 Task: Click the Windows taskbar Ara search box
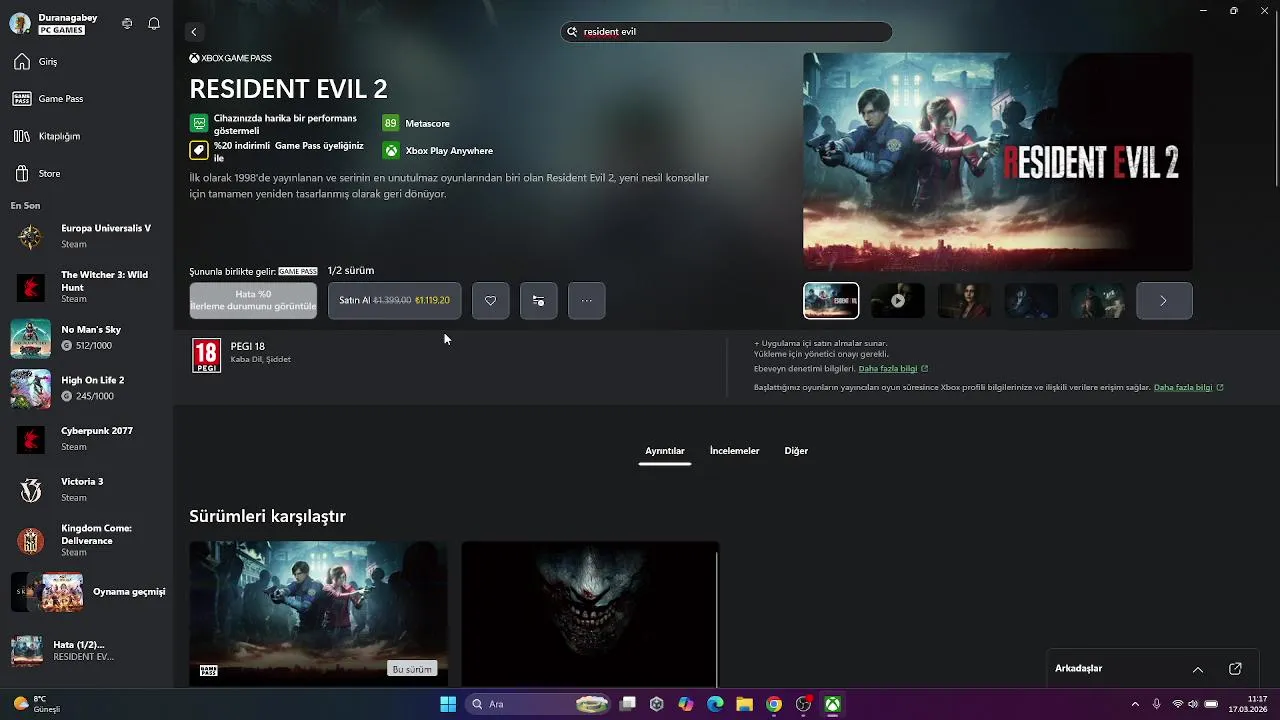click(536, 704)
